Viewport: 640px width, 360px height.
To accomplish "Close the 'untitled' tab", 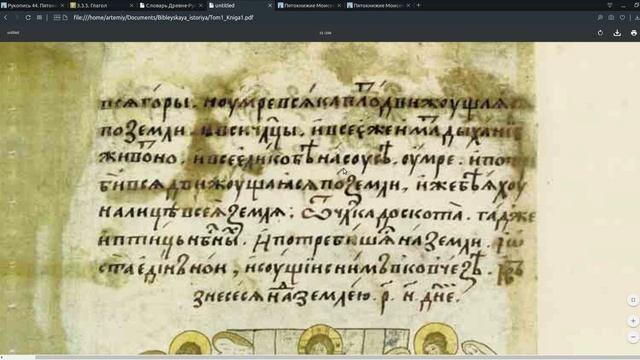I will pos(270,5).
